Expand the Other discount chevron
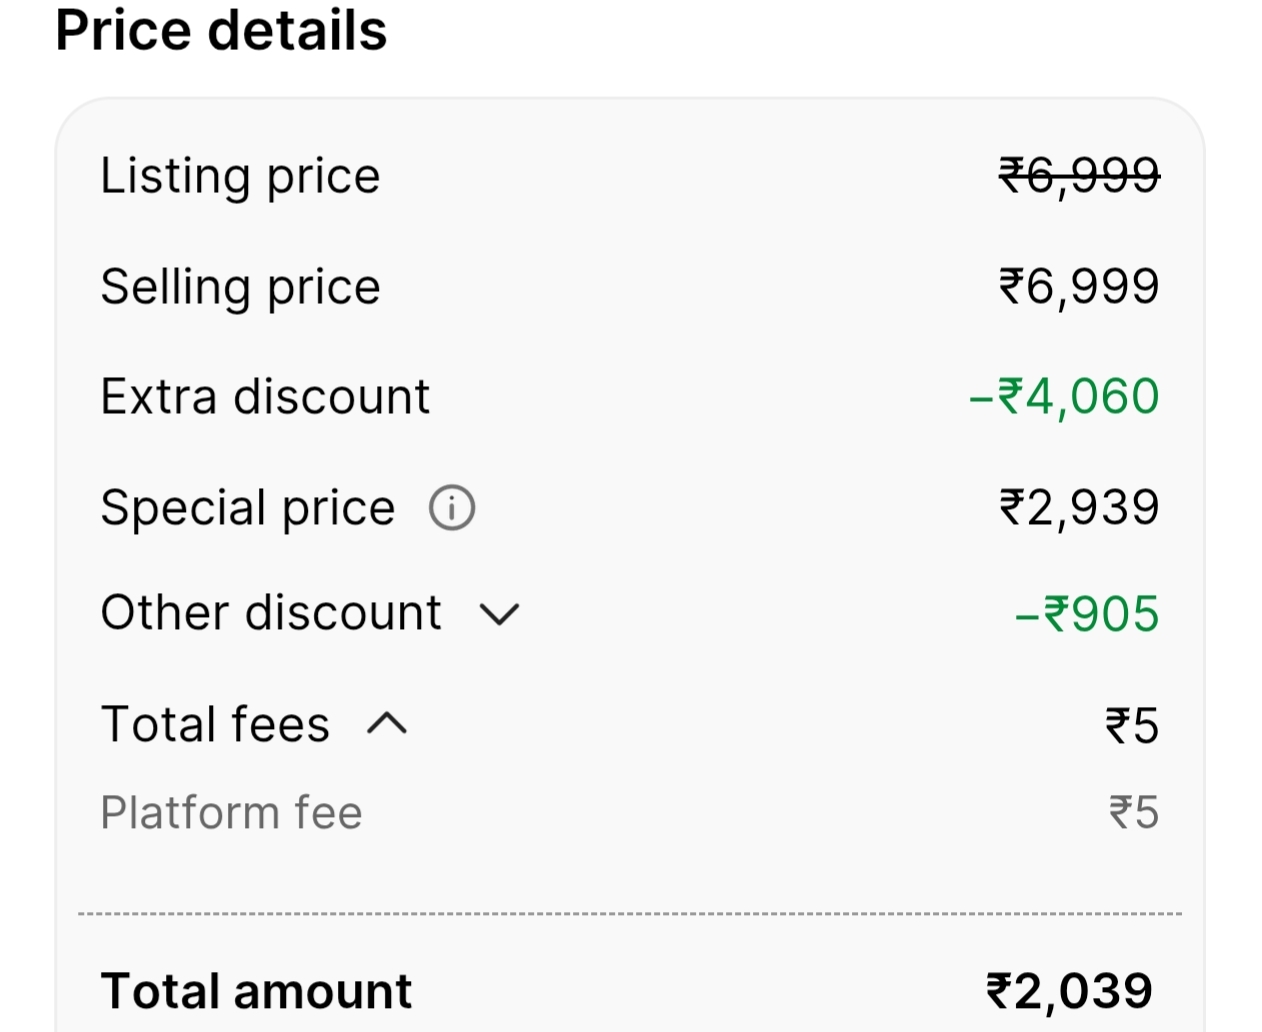Viewport: 1262px width, 1032px height. [x=499, y=614]
